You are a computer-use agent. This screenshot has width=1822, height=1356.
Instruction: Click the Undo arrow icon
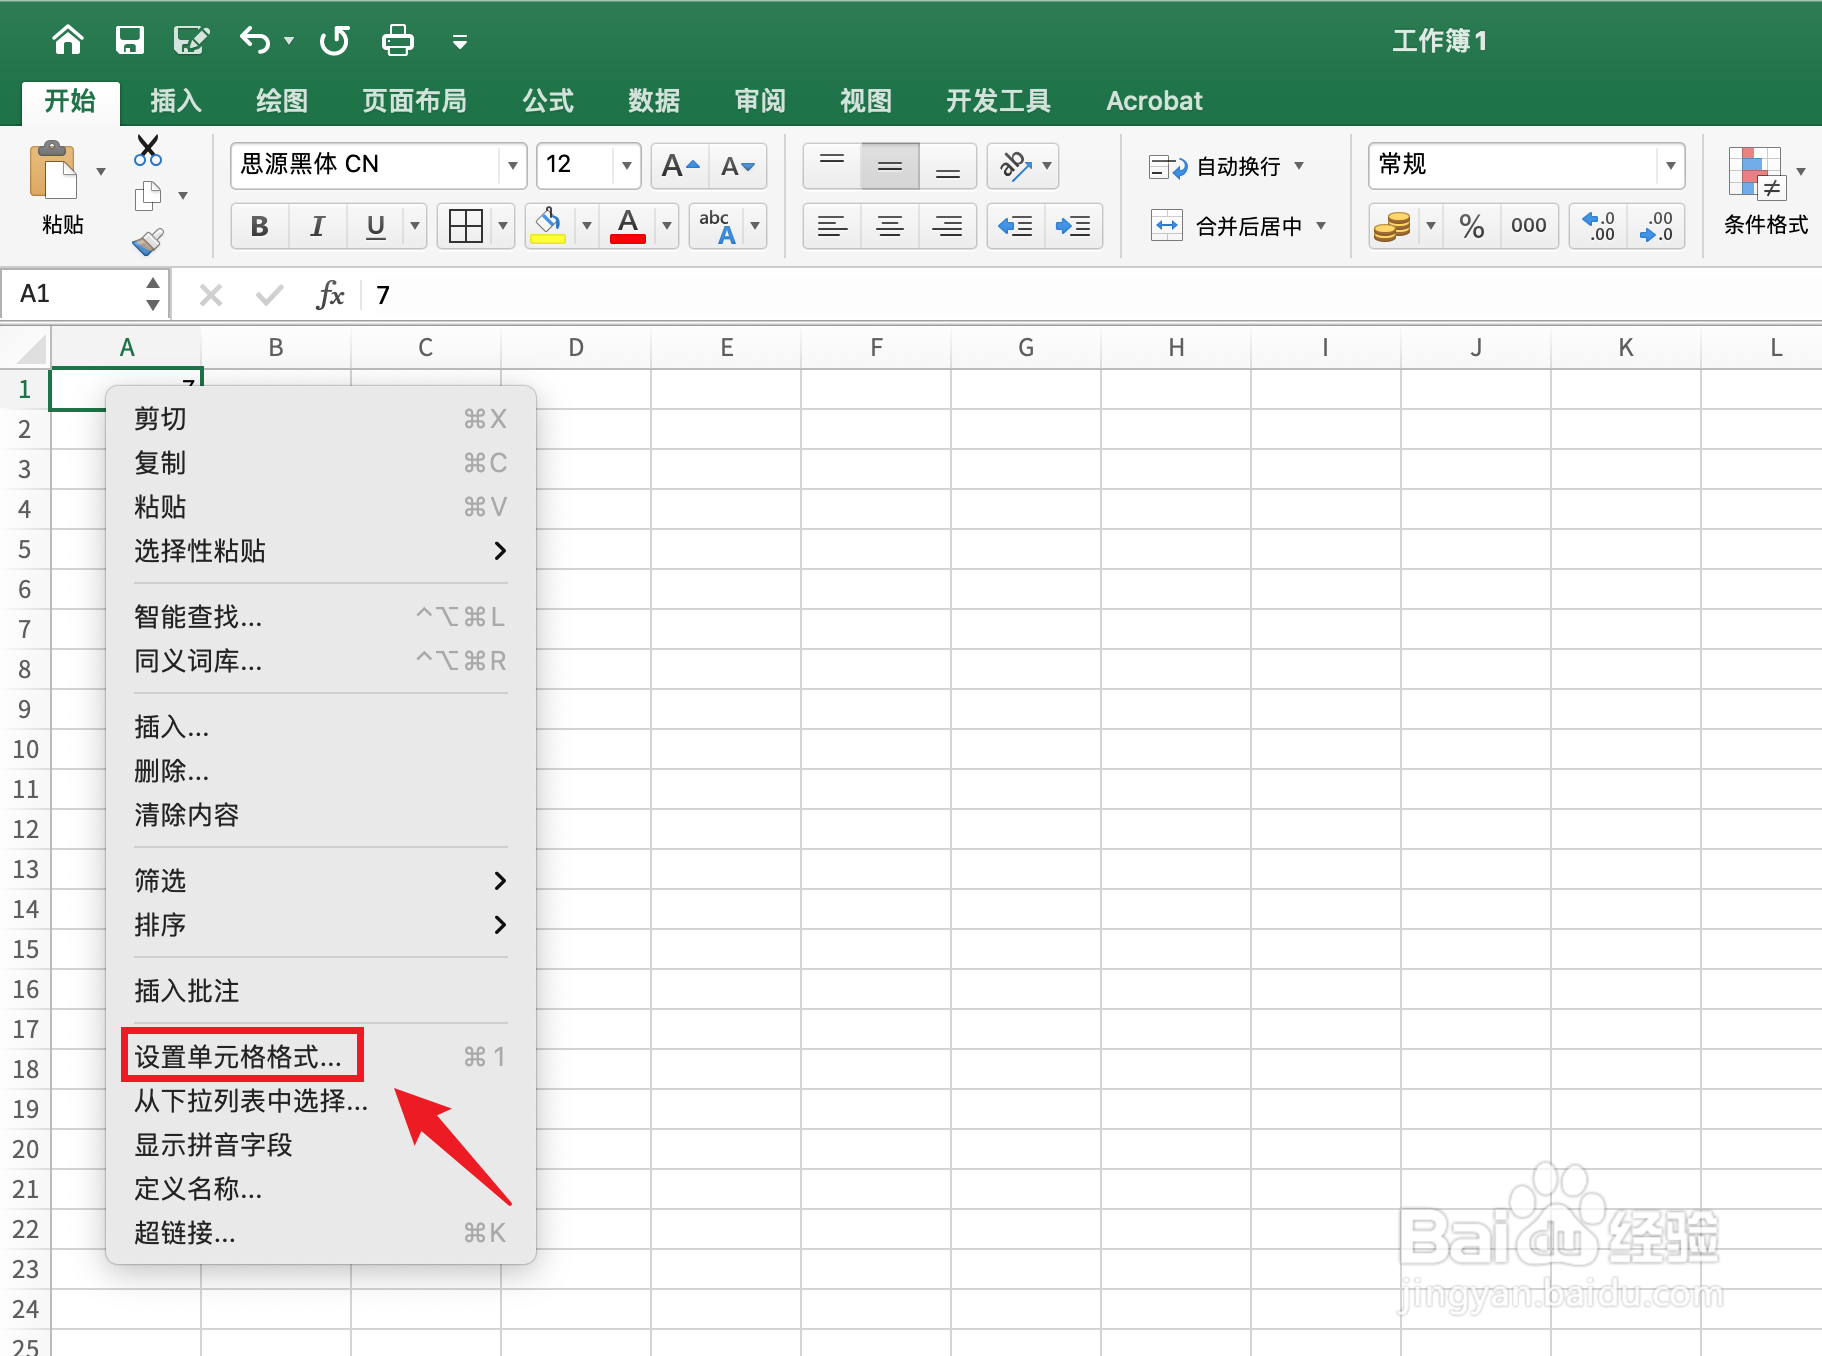255,40
